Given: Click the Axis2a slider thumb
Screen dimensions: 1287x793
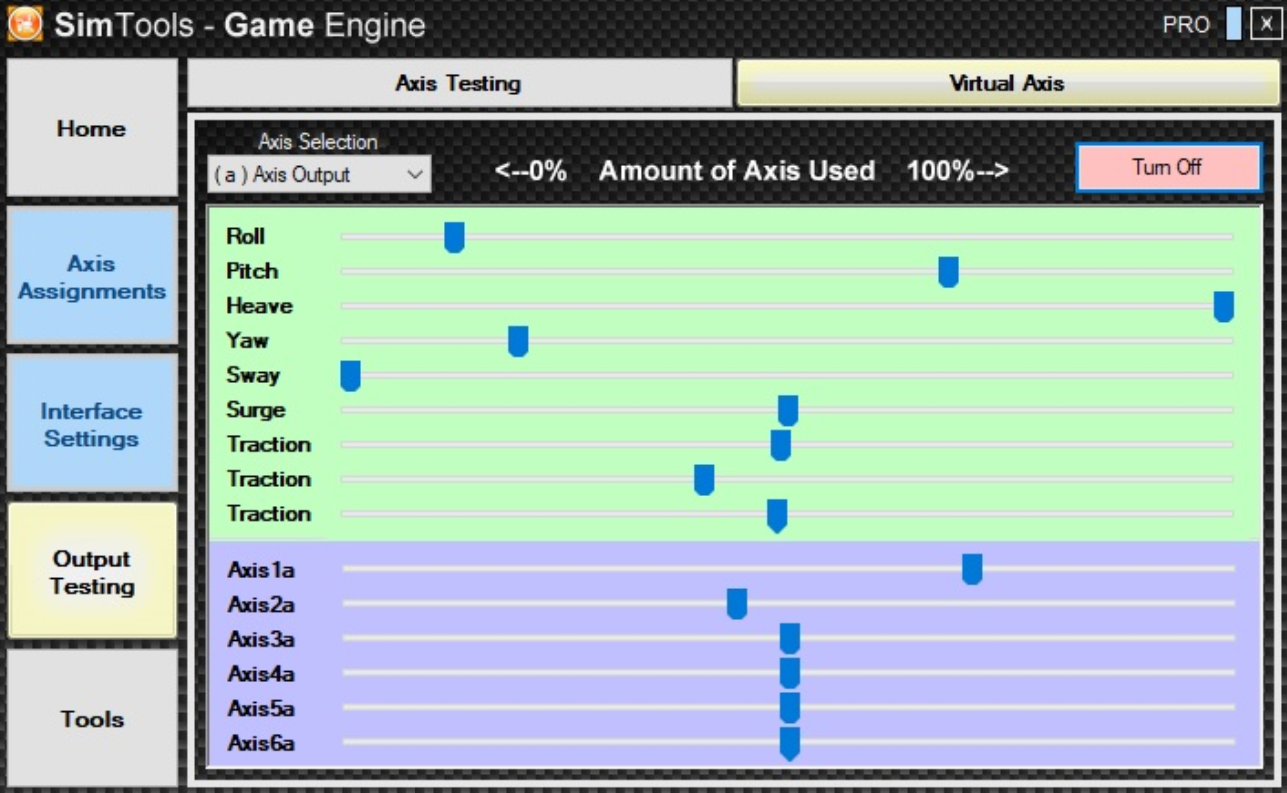Looking at the screenshot, I should 737,604.
